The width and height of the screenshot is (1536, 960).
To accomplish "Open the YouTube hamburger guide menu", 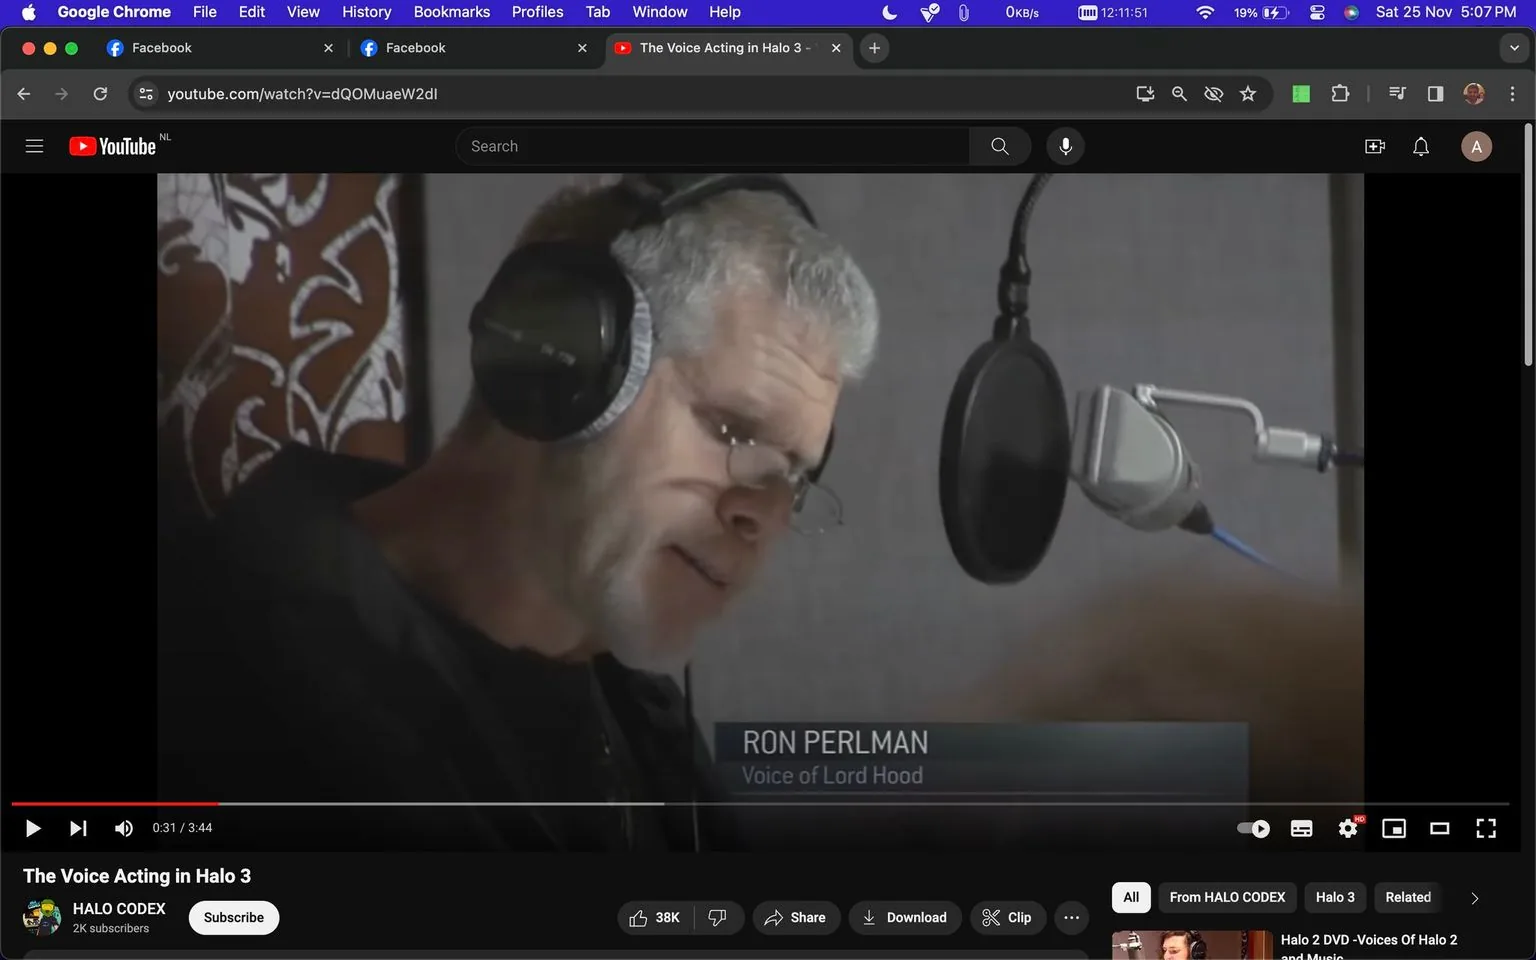I will coord(33,145).
